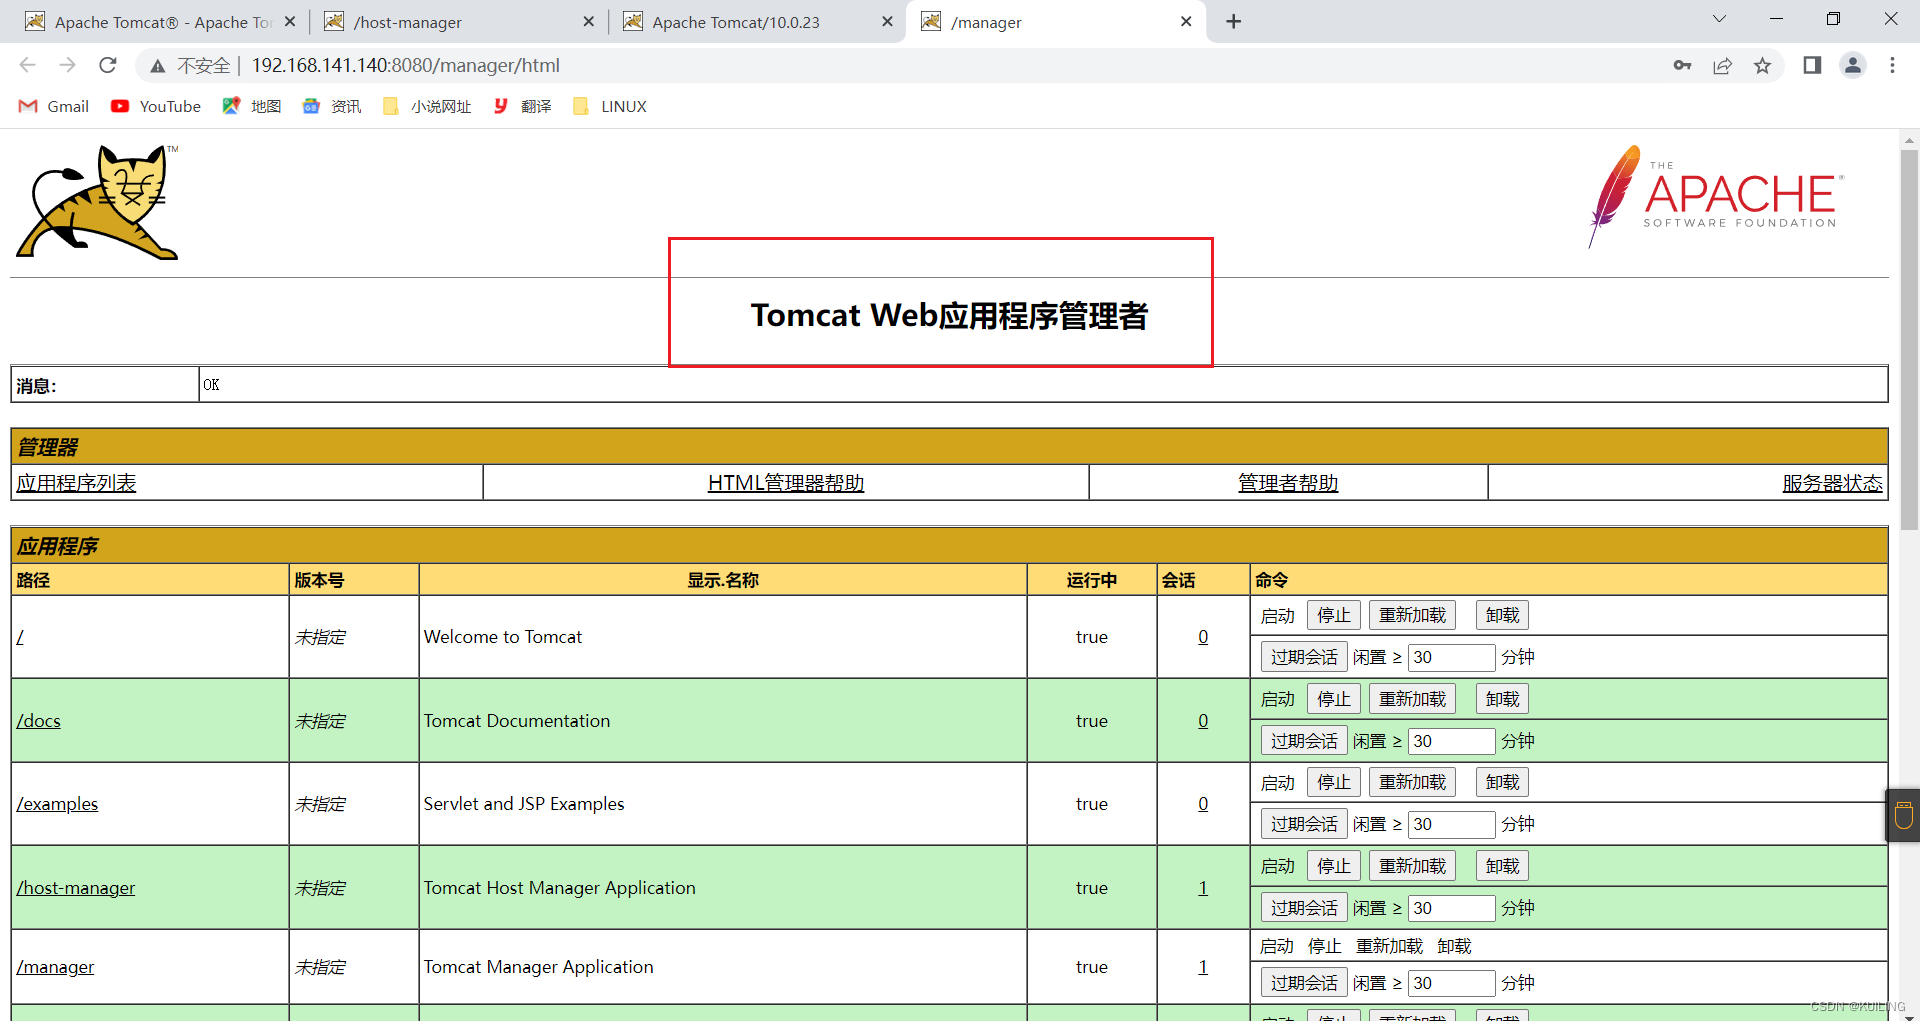1920x1021 pixels.
Task: Open the 地图 maps bookmark
Action: [252, 106]
